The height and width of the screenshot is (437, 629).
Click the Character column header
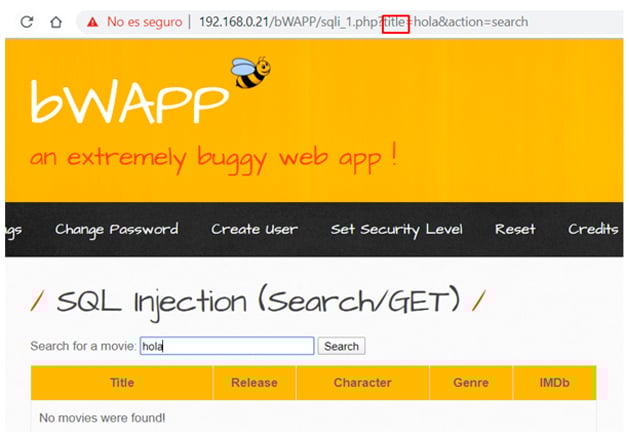pyautogui.click(x=362, y=383)
